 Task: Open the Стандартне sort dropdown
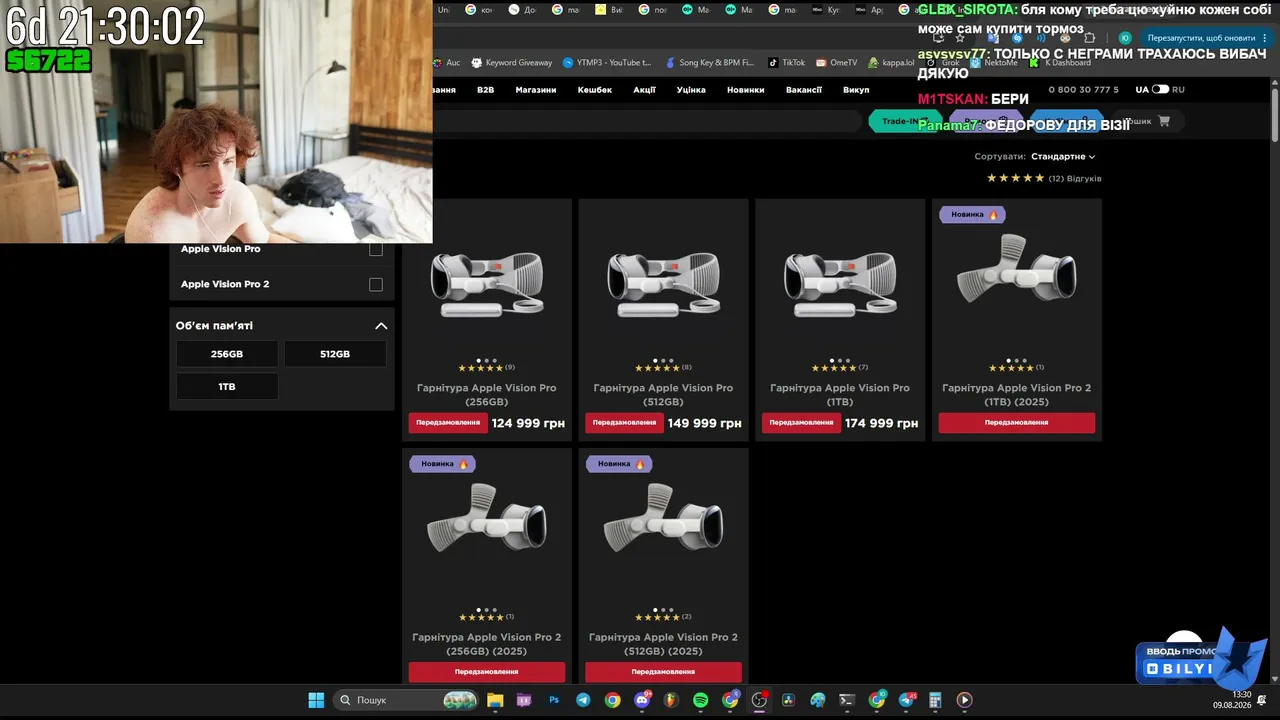point(1063,157)
